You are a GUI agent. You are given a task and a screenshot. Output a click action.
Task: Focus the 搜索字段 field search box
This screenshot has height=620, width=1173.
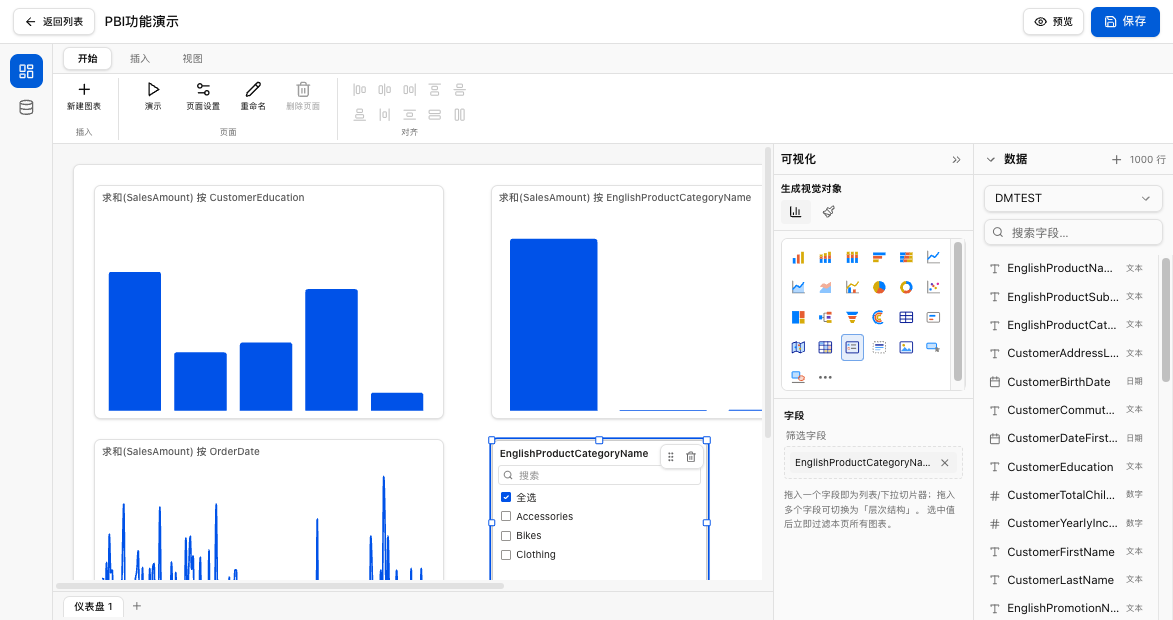coord(1073,233)
